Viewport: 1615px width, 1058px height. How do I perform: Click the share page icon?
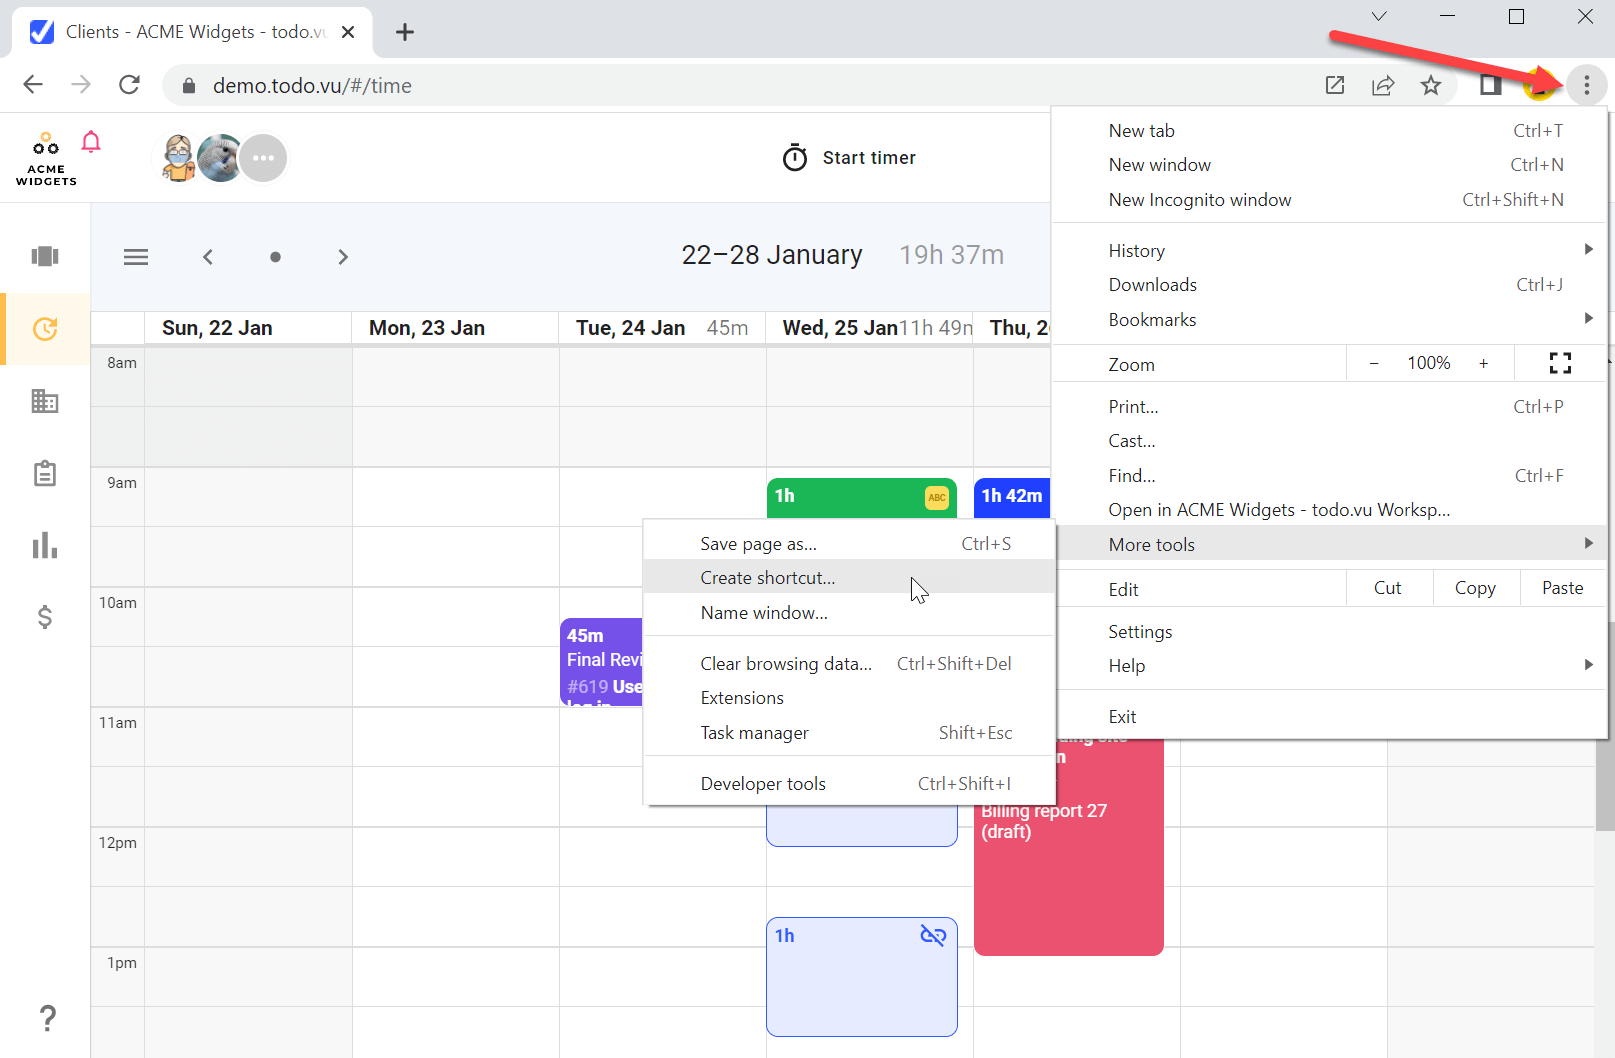pyautogui.click(x=1383, y=85)
